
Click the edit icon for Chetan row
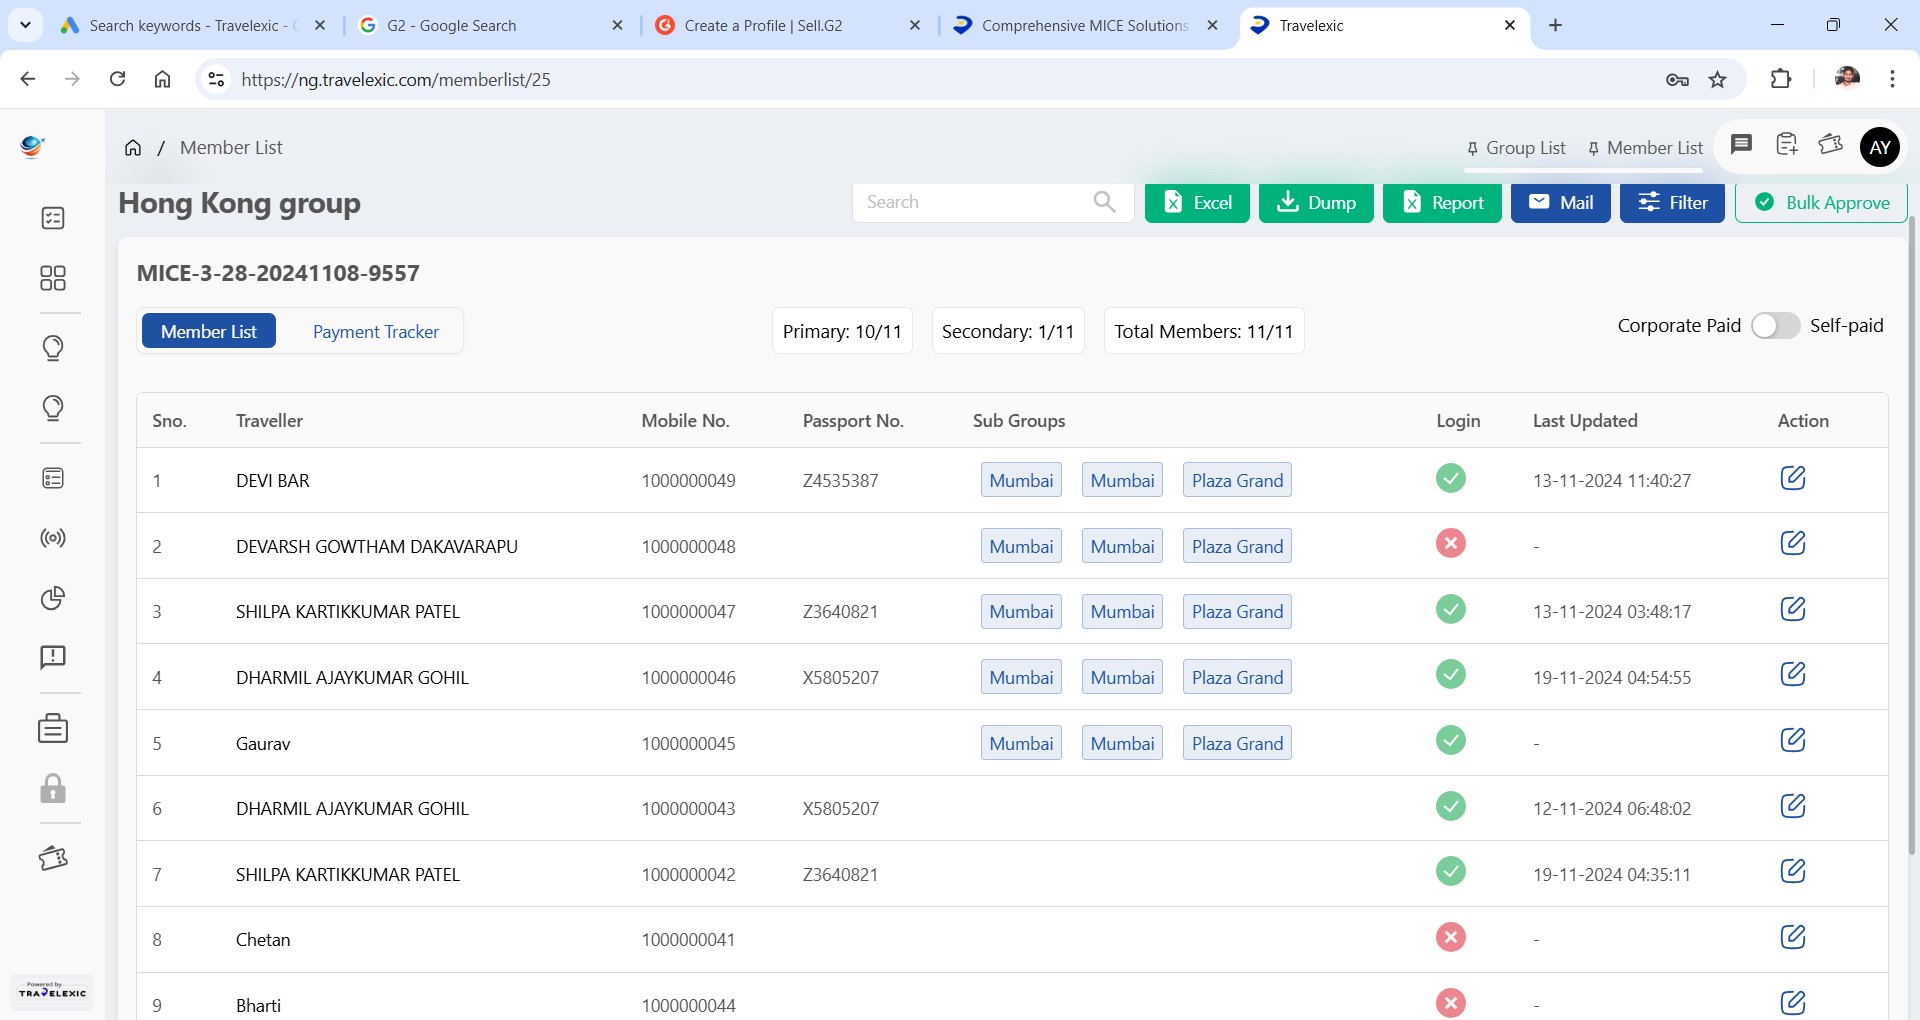pos(1792,937)
